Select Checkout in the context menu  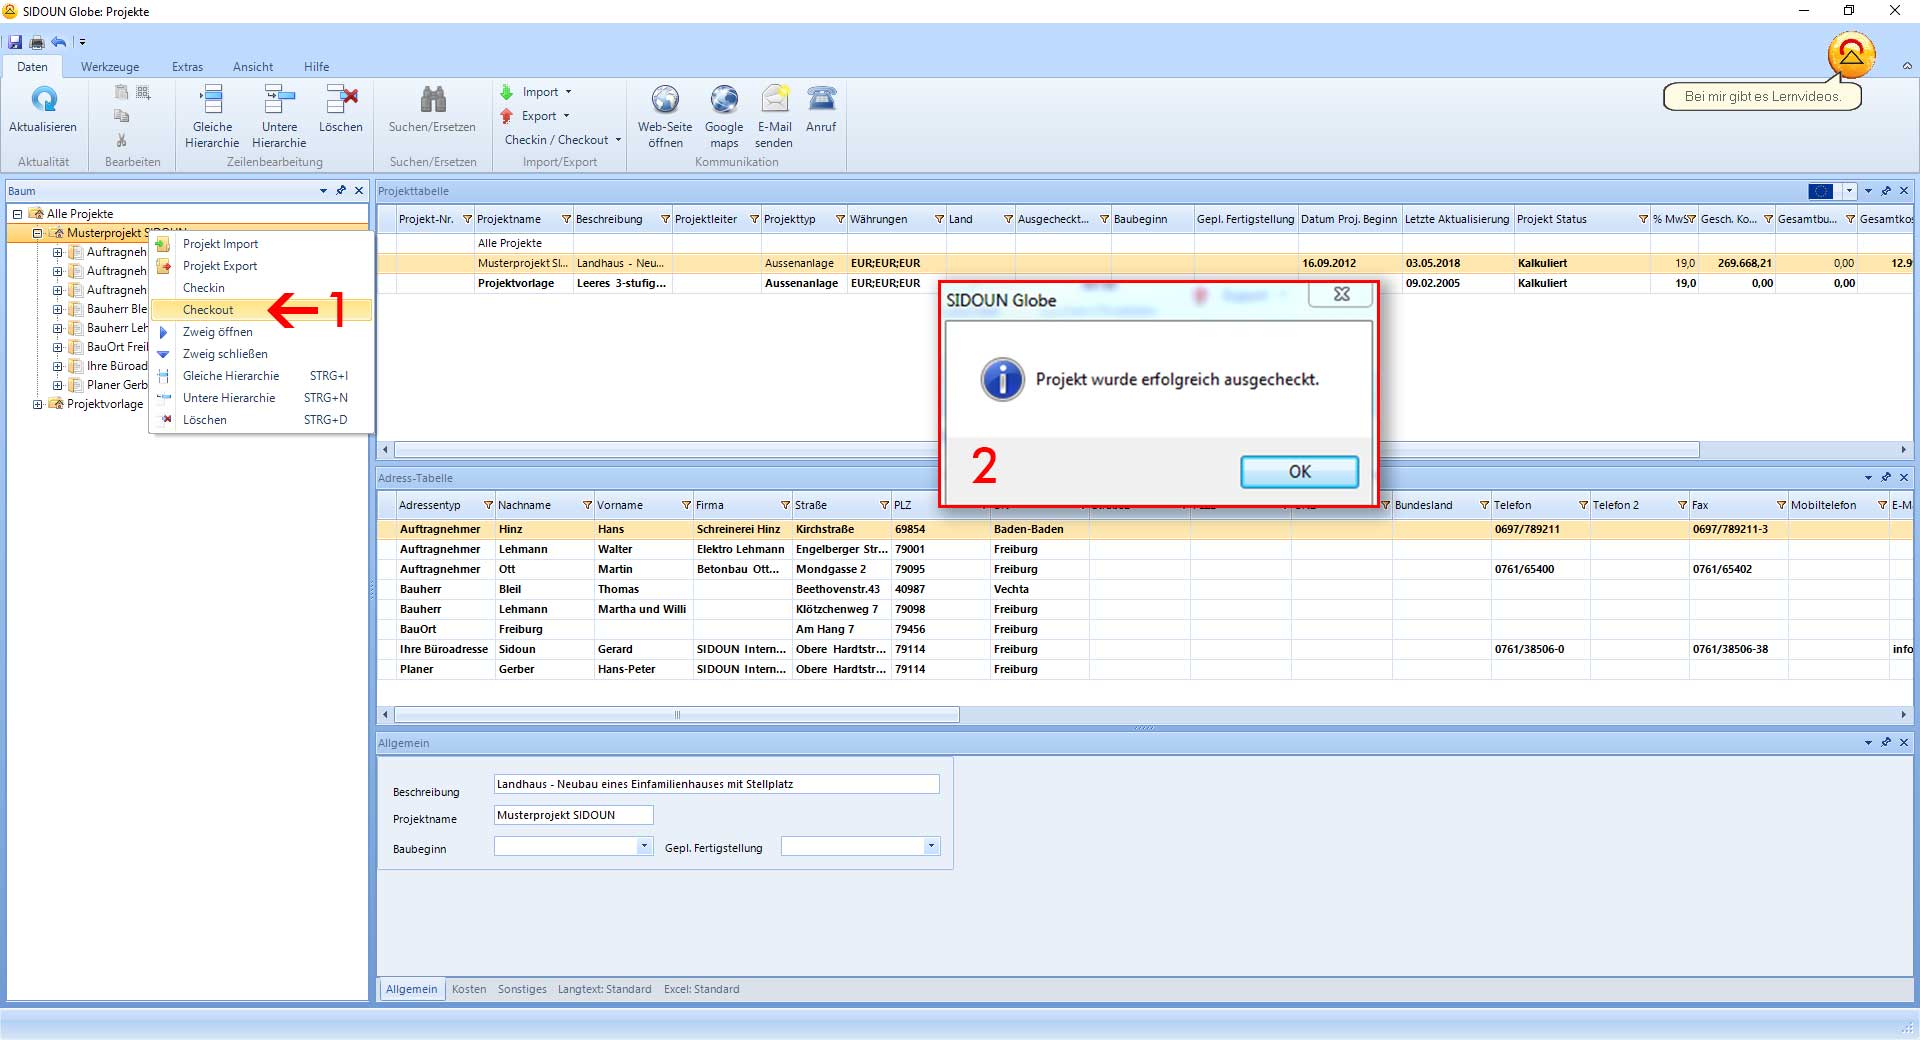[x=208, y=310]
